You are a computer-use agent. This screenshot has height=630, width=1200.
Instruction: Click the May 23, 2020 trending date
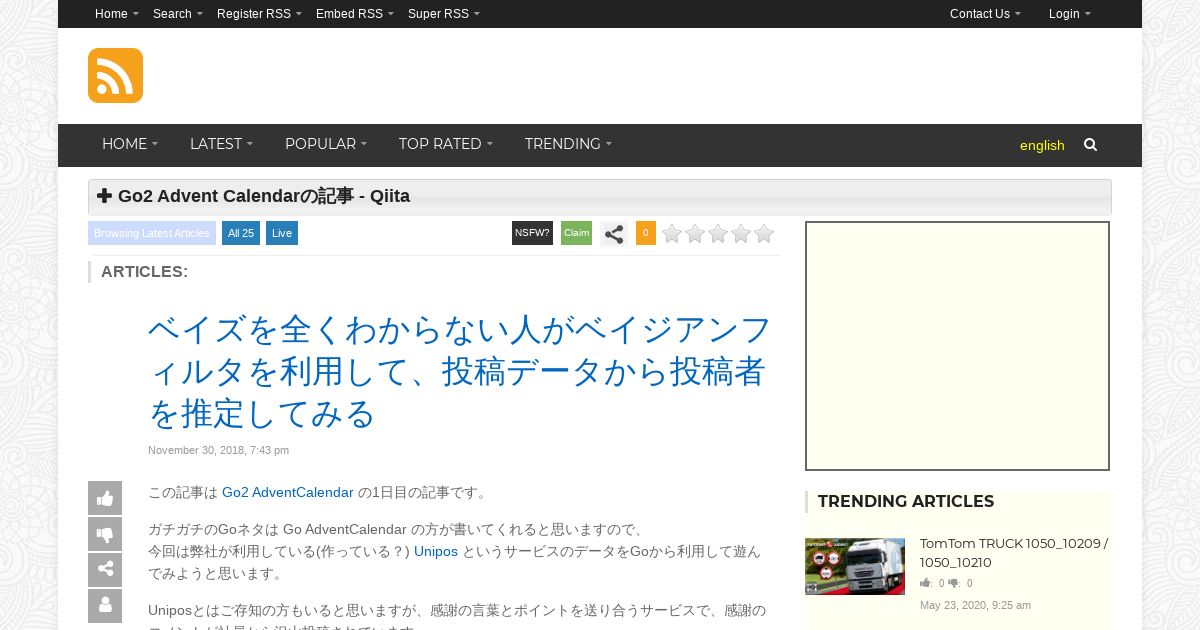point(975,605)
